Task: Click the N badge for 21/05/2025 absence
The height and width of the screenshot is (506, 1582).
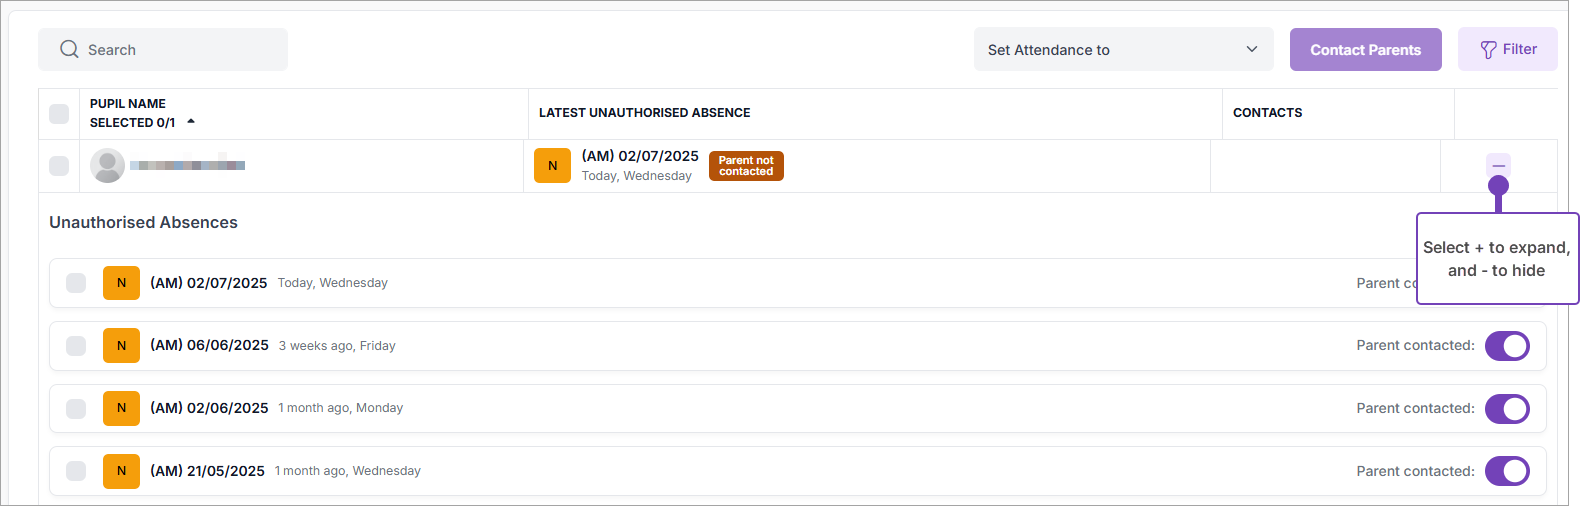Action: tap(121, 471)
